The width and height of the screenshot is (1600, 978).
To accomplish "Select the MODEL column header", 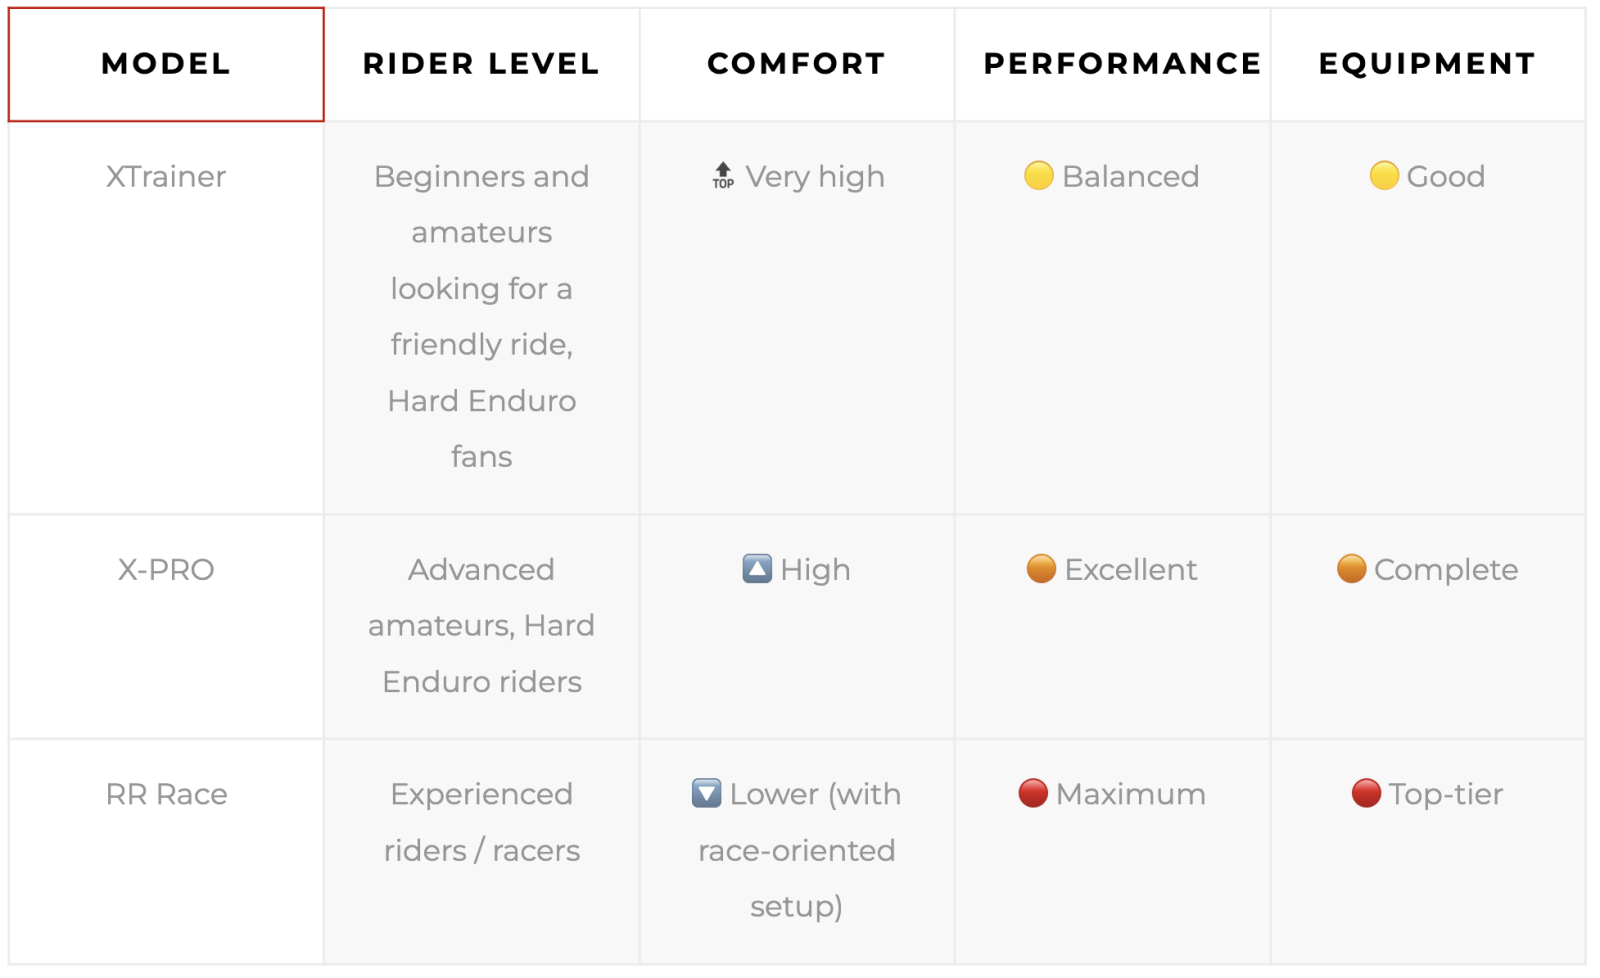I will click(166, 65).
